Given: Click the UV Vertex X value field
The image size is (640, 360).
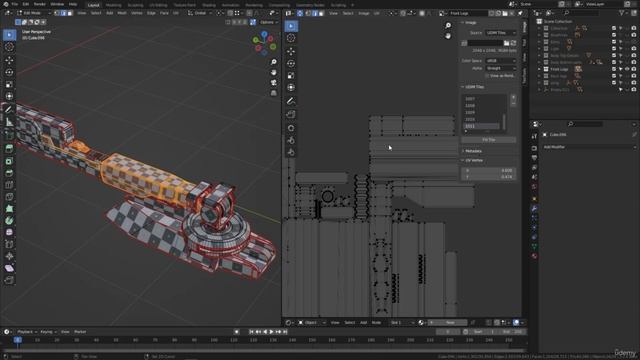Looking at the screenshot, I should (489, 171).
